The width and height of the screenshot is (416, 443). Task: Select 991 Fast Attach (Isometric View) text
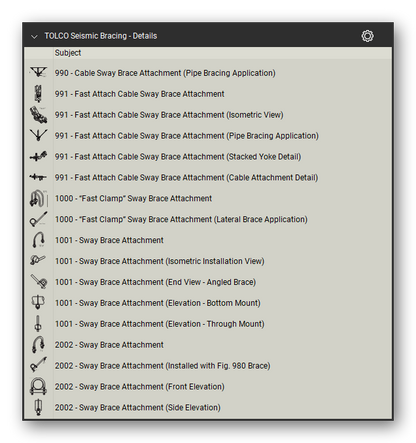point(169,115)
